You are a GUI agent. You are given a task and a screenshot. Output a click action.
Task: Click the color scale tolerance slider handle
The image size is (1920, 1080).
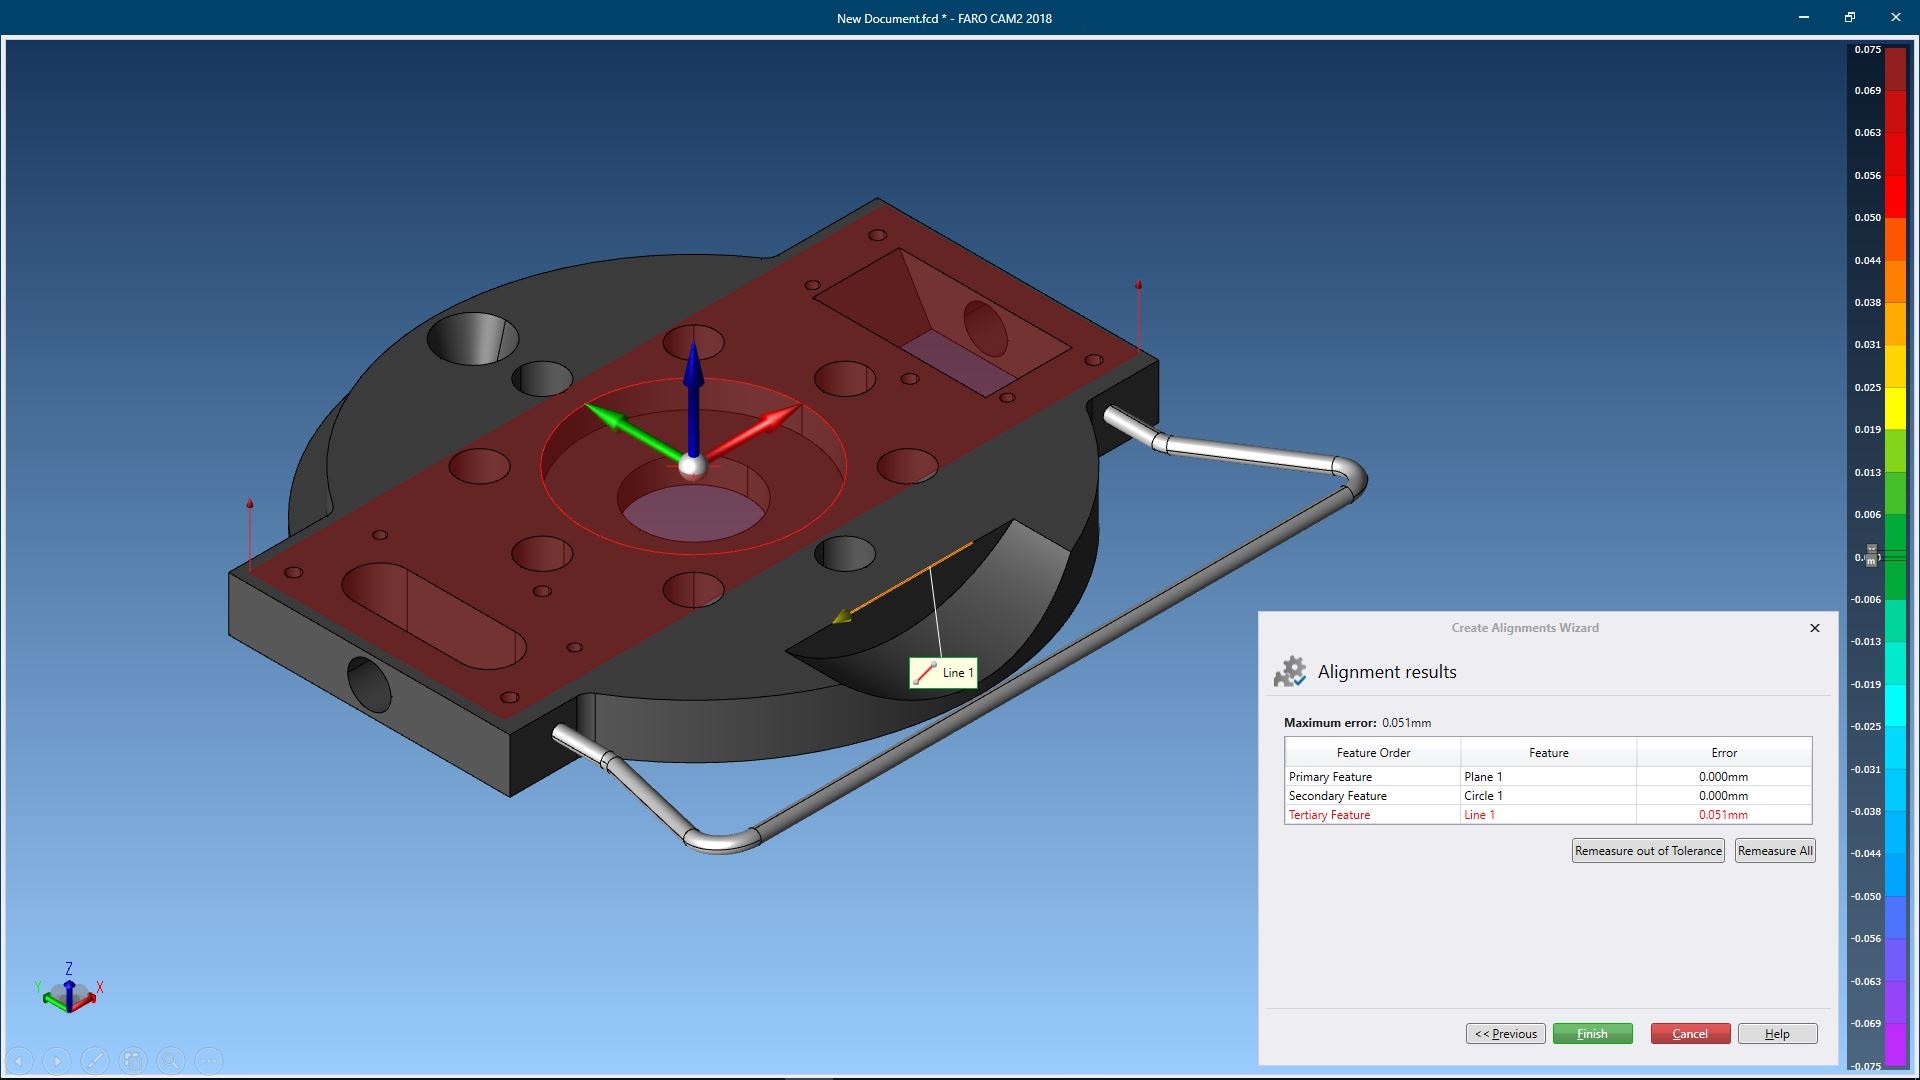[x=1872, y=556]
